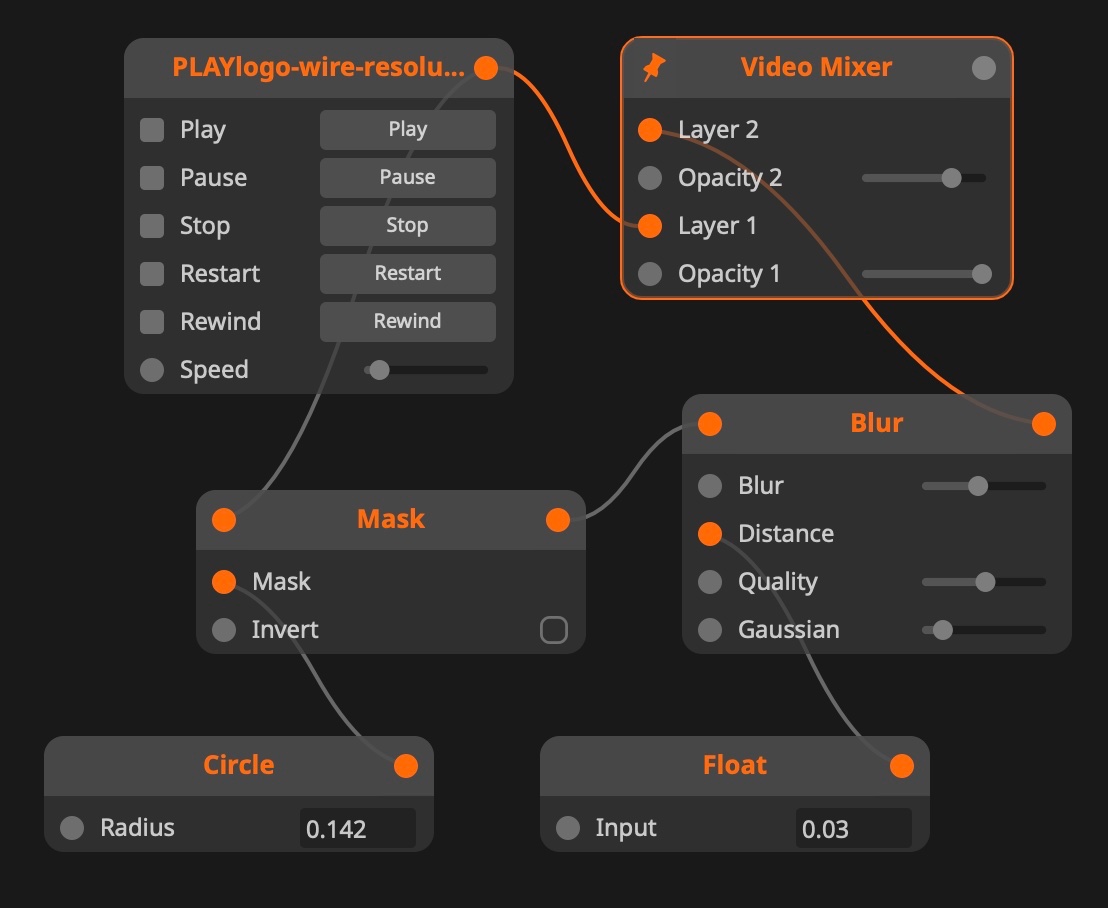This screenshot has width=1108, height=908.
Task: Click the Layer 2 input port
Action: (x=650, y=130)
